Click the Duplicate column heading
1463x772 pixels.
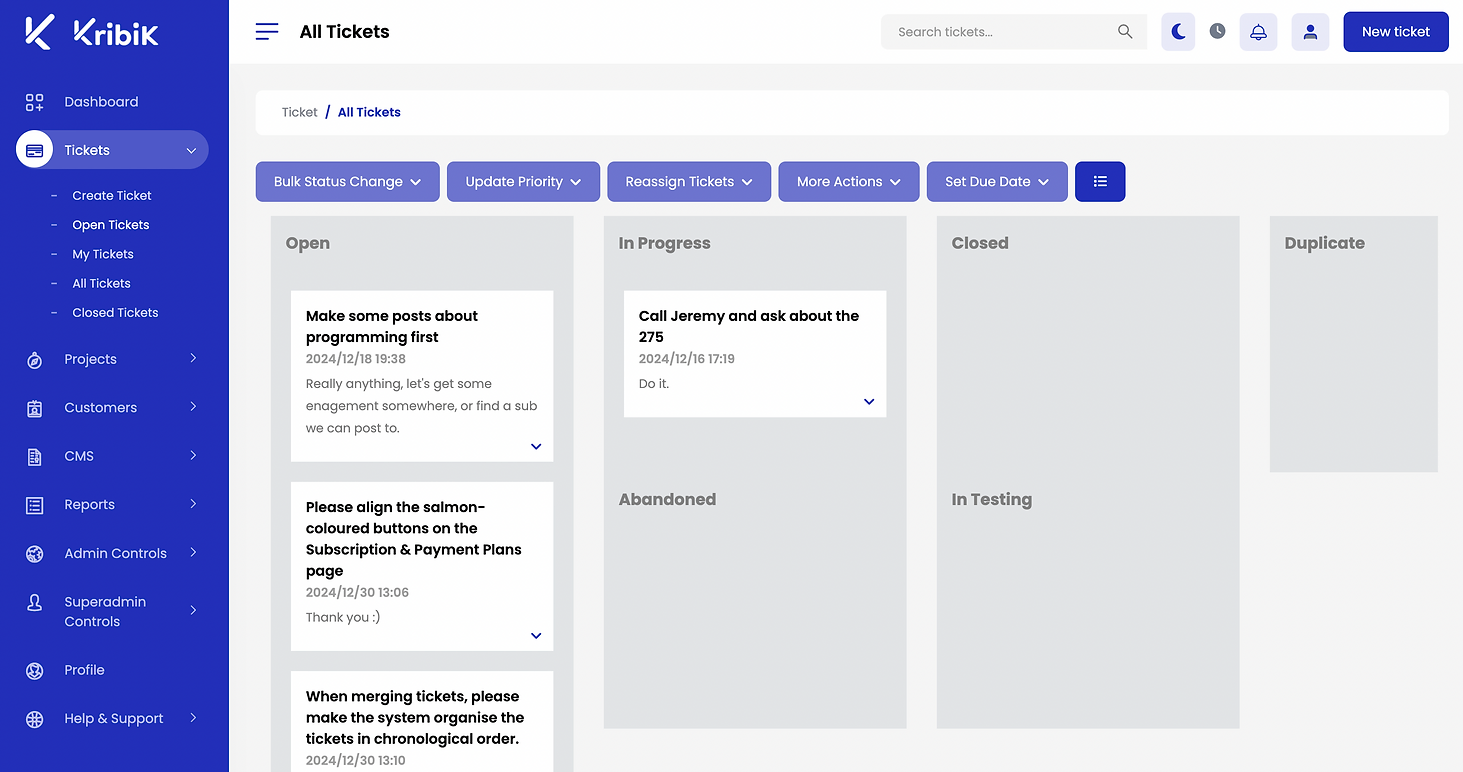pyautogui.click(x=1325, y=243)
